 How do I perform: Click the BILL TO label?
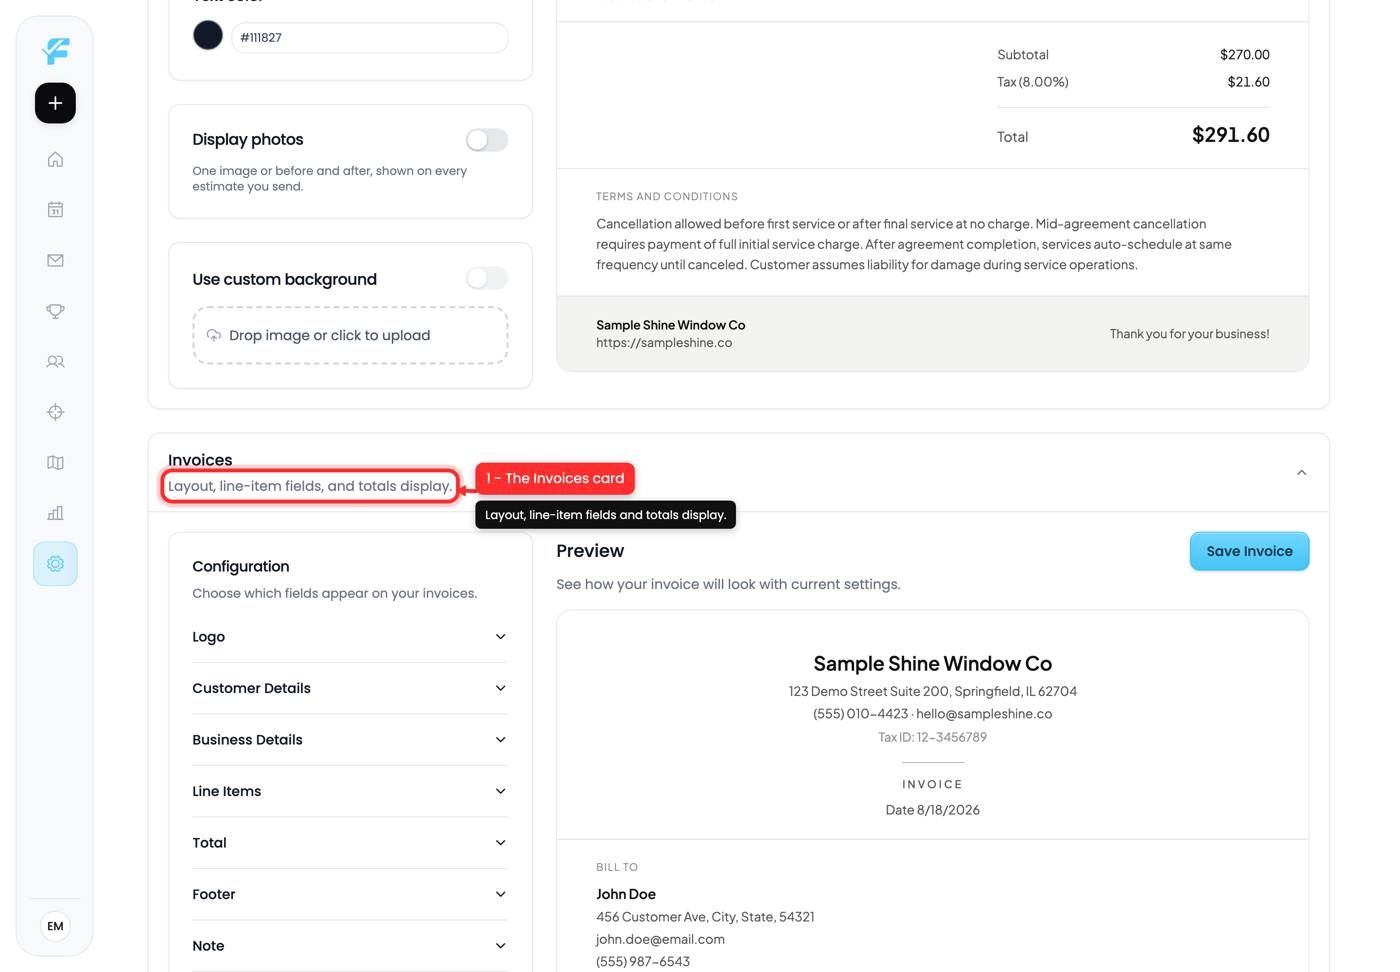coord(617,868)
